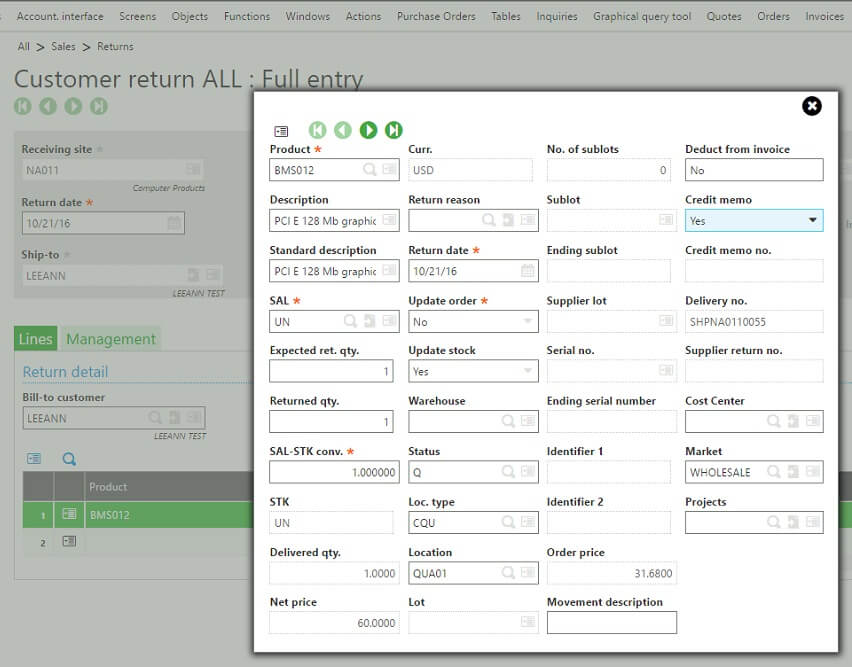
Task: Jump to last record in dialog
Action: click(x=394, y=130)
